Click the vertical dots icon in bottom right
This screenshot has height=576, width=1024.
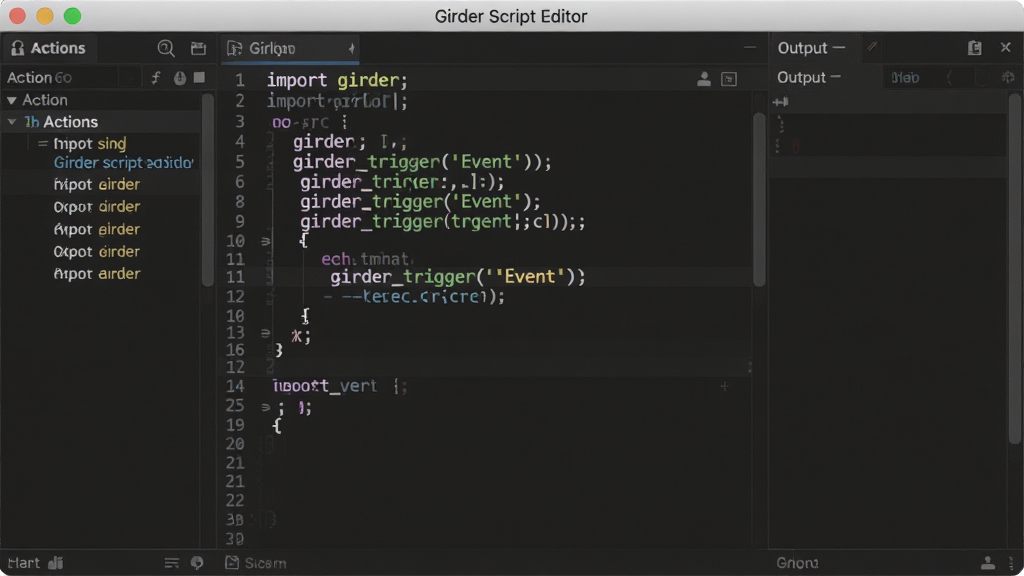[x=1011, y=563]
